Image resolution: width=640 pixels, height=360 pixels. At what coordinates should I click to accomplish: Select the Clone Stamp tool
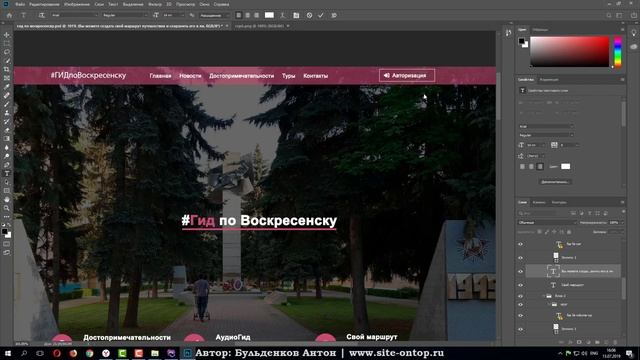coord(7,113)
